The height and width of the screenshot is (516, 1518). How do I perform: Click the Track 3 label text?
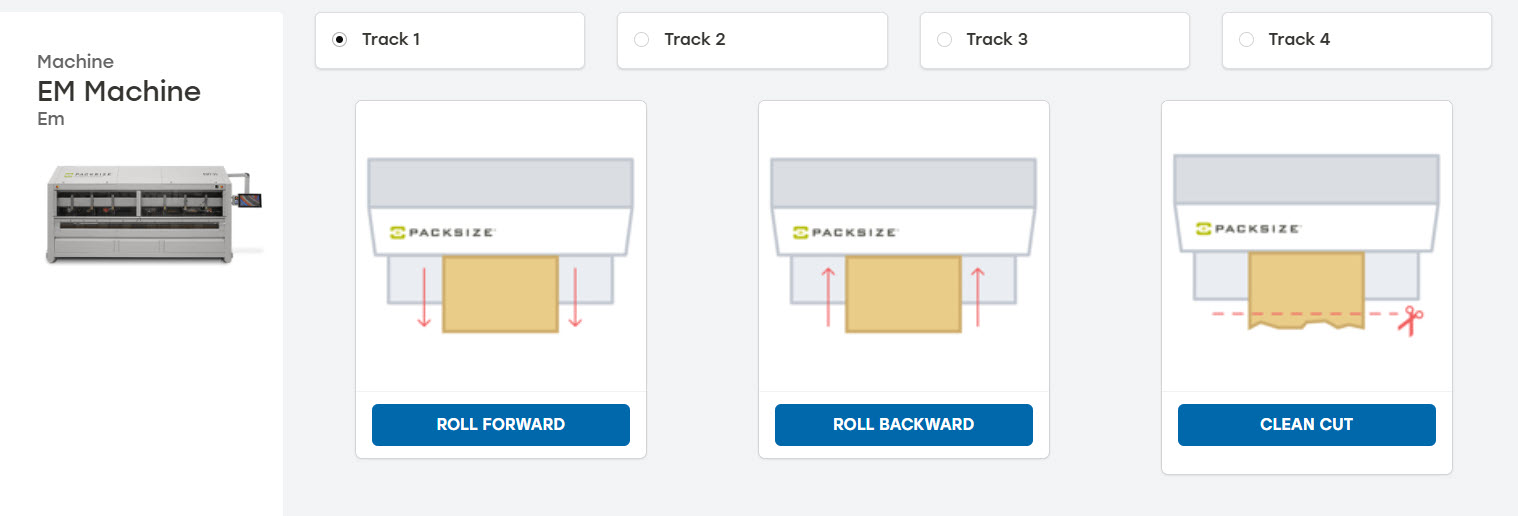pos(997,39)
